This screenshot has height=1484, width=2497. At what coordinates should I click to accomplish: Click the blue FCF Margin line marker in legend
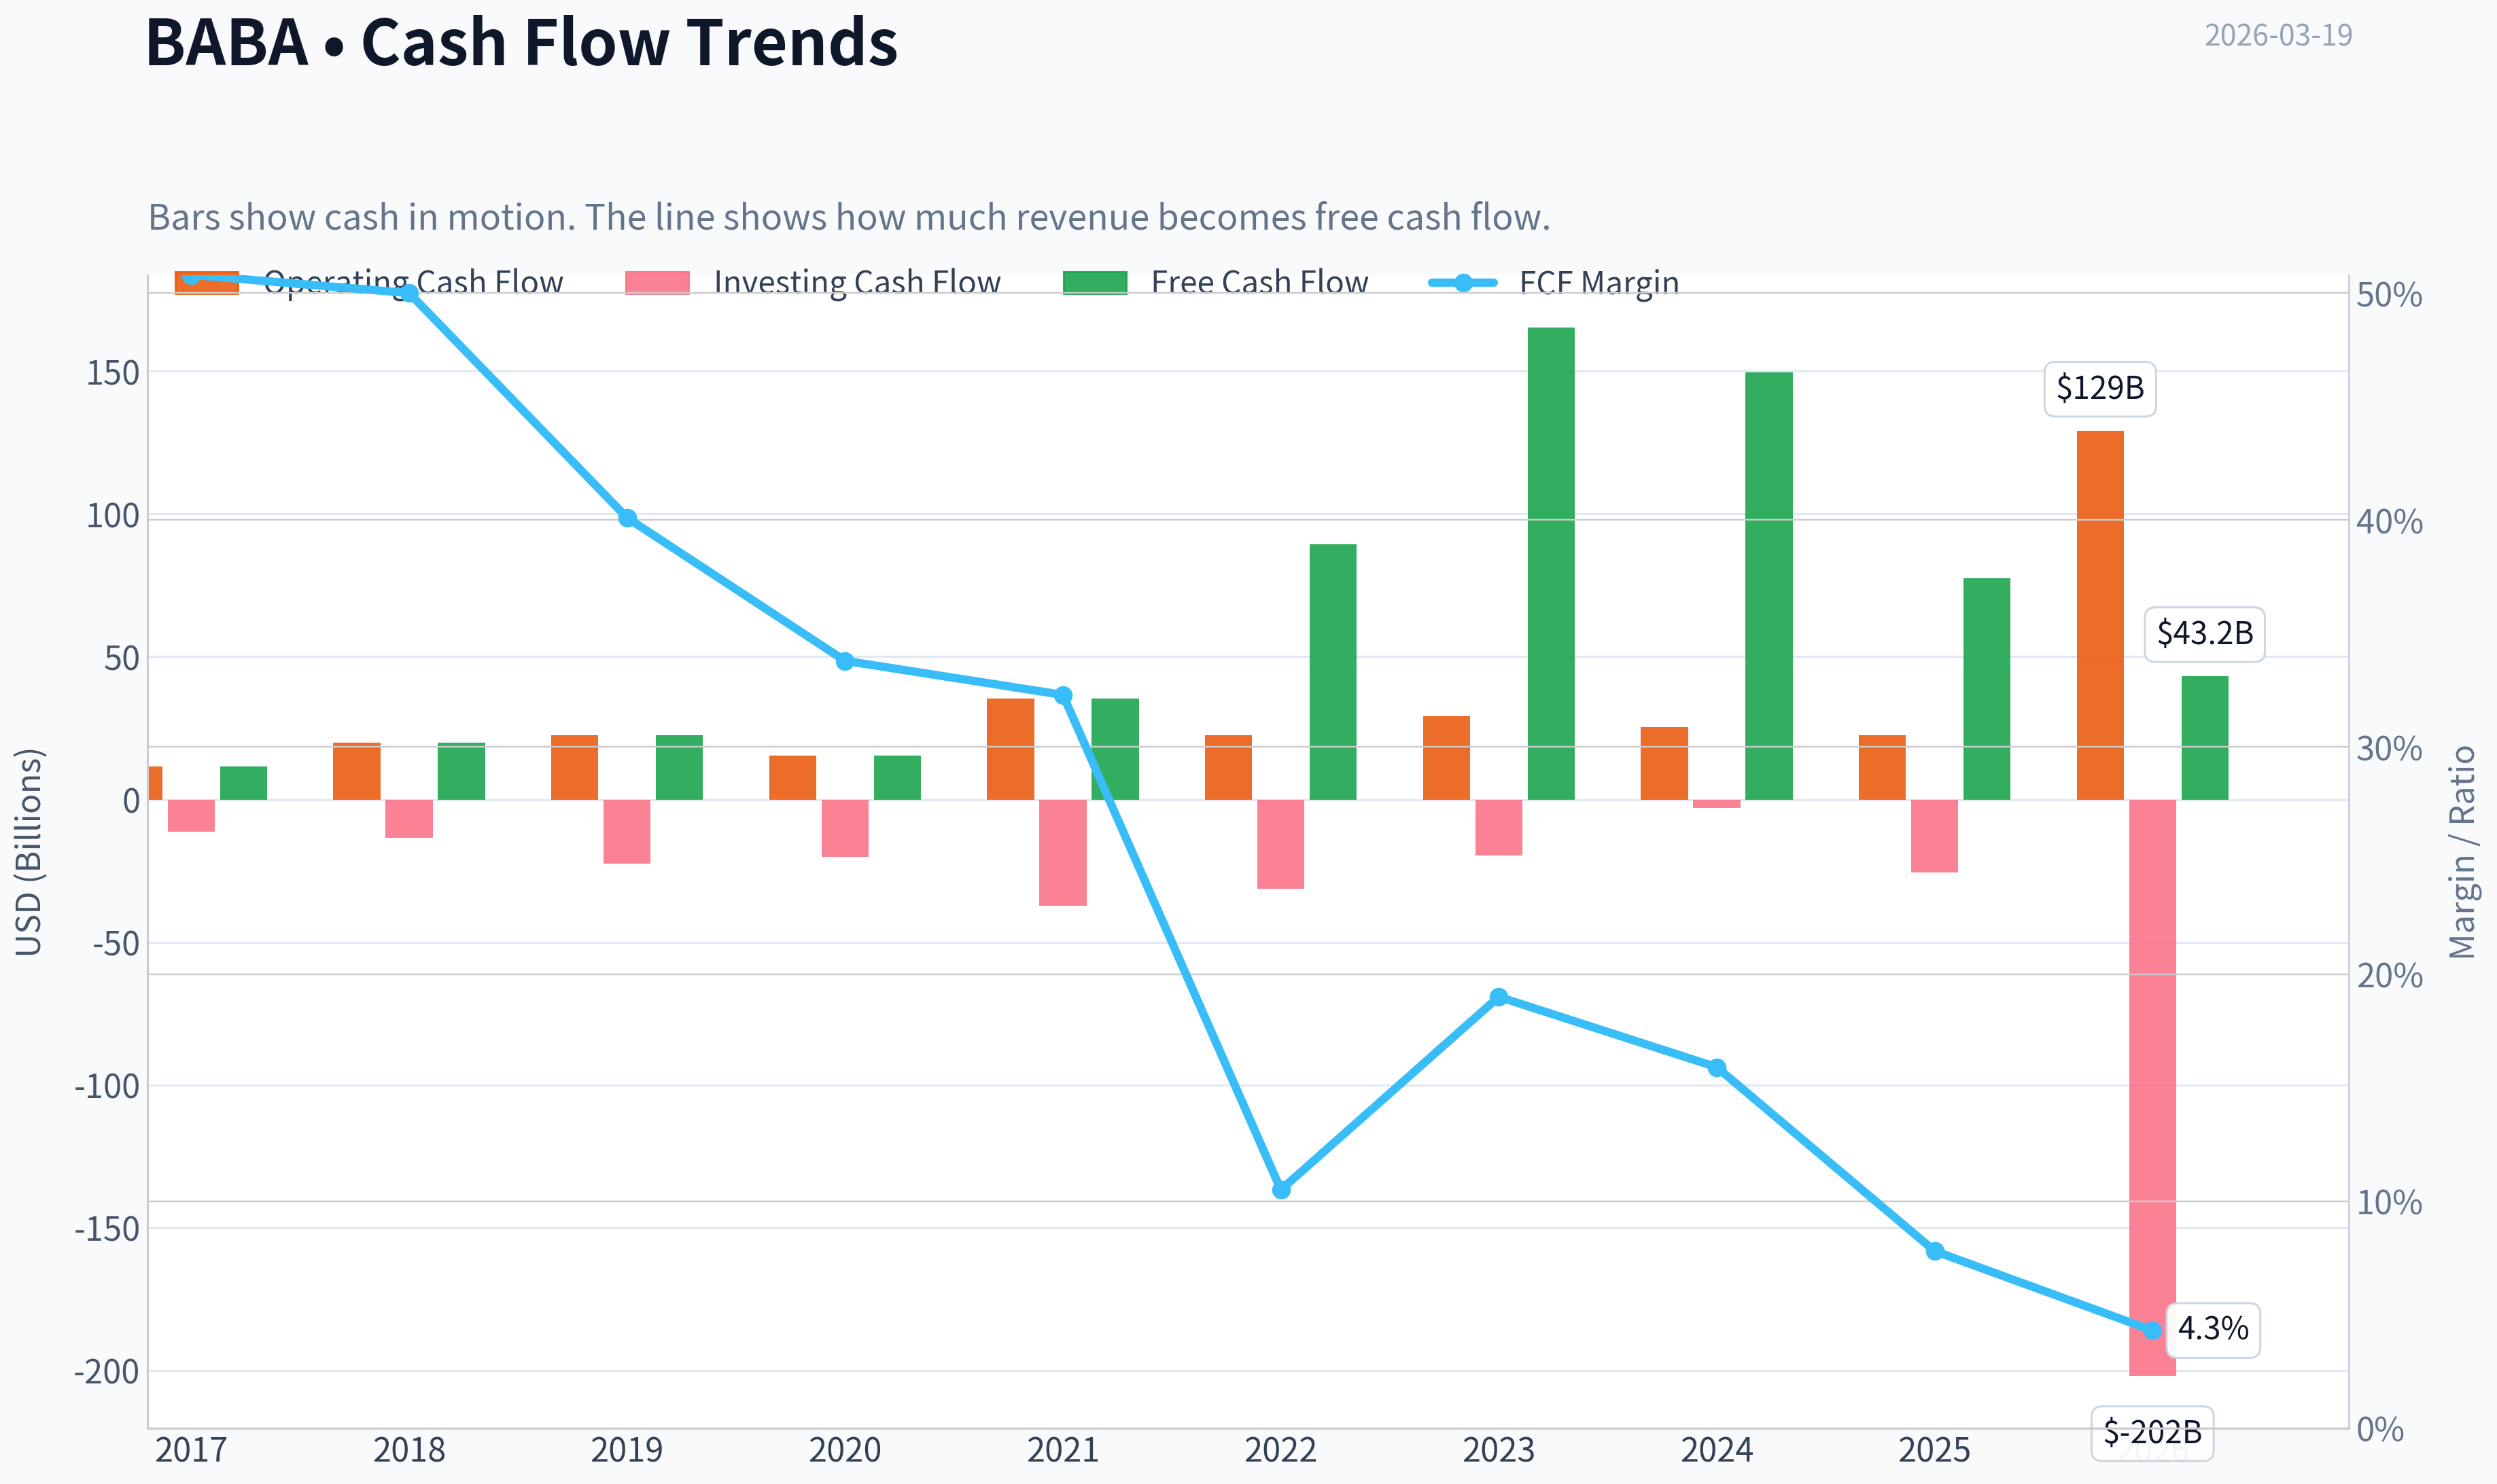tap(1463, 283)
